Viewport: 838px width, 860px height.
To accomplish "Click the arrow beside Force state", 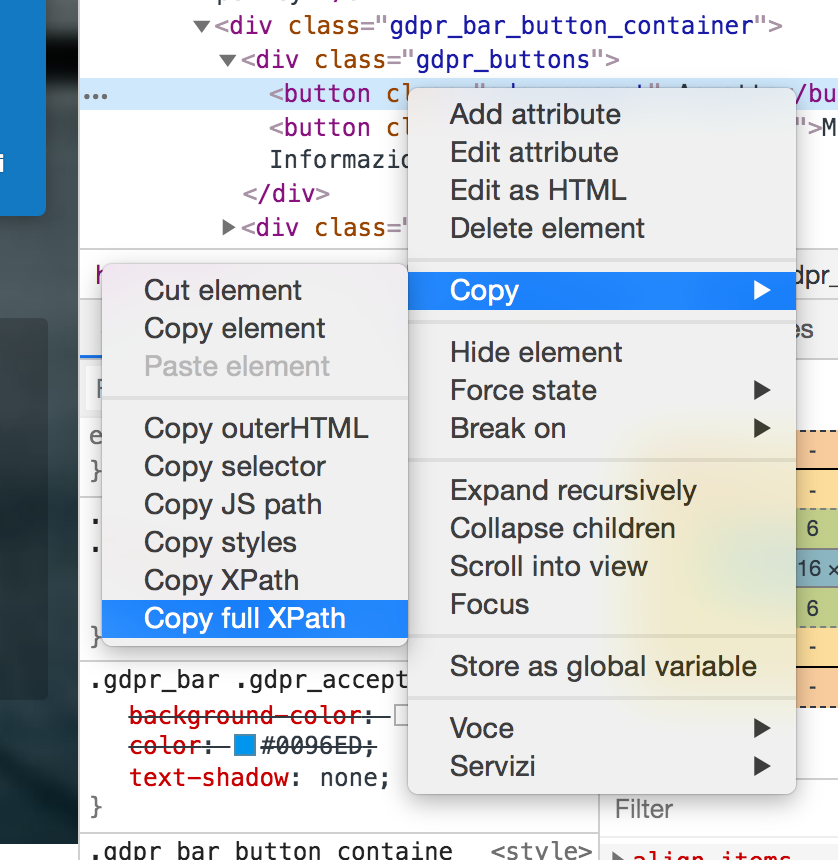I will 762,391.
